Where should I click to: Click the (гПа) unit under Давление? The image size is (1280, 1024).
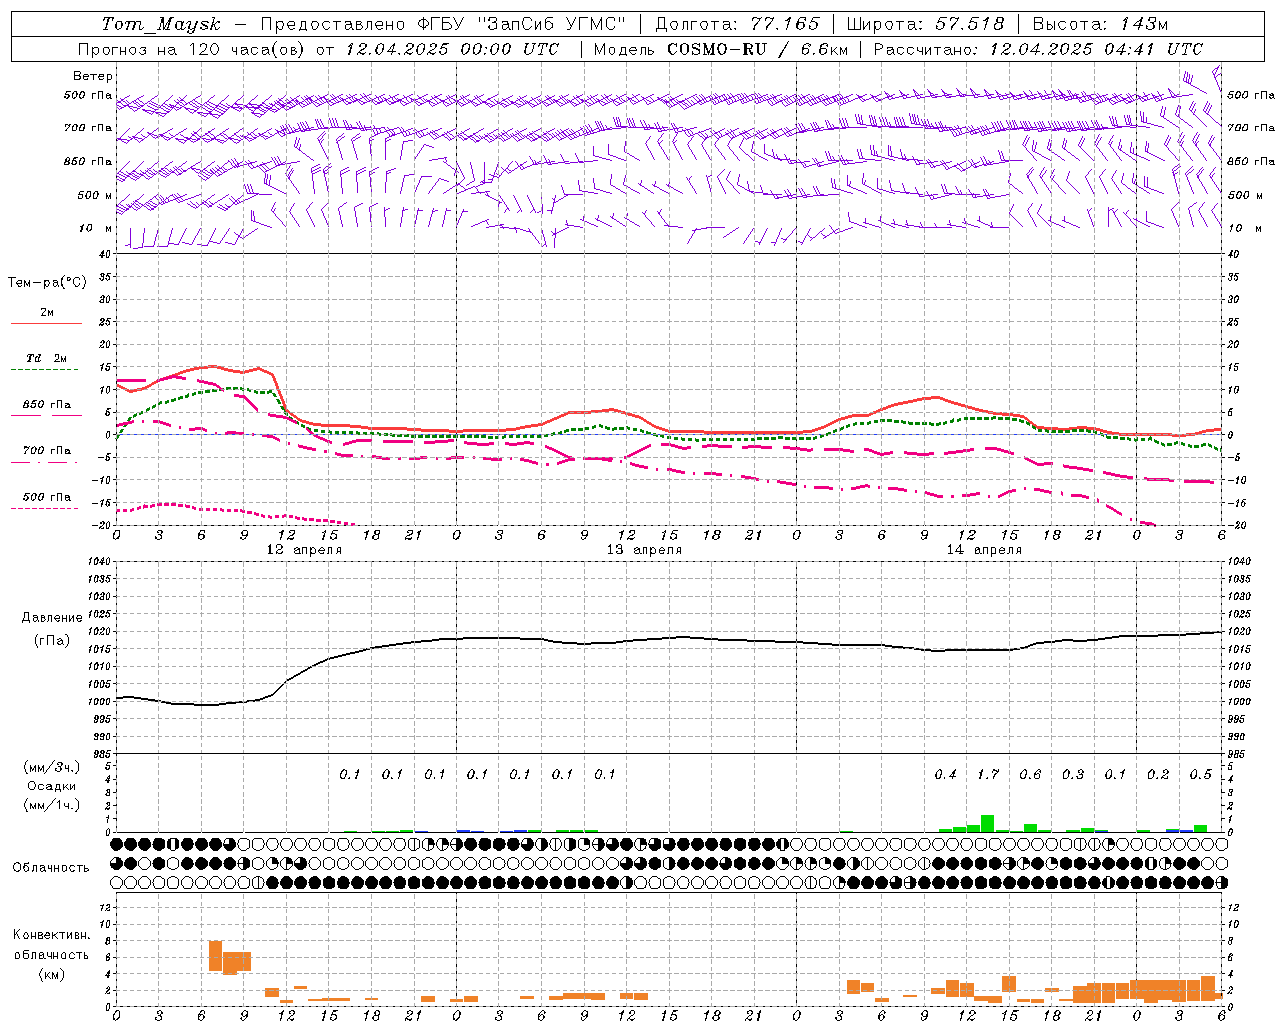[52, 640]
